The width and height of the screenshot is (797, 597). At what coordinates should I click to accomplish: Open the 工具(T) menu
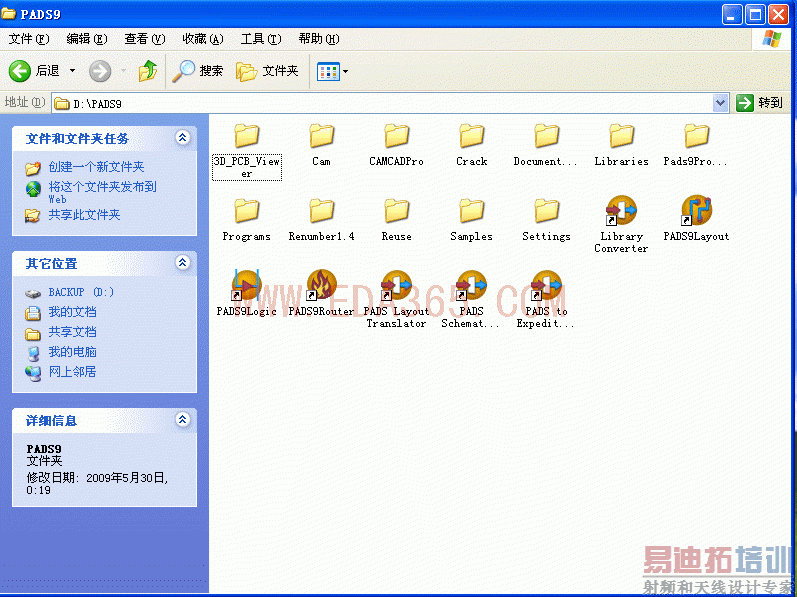pyautogui.click(x=261, y=39)
